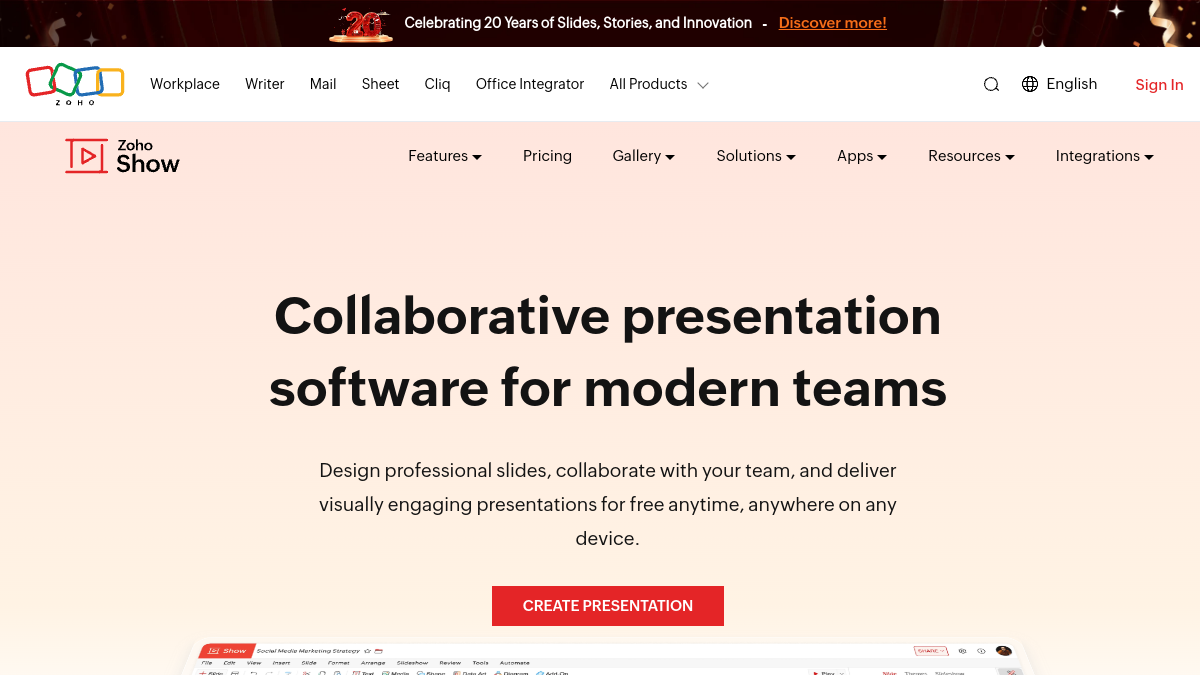Click the 20 years anniversary badge
This screenshot has height=675, width=1200.
click(360, 24)
